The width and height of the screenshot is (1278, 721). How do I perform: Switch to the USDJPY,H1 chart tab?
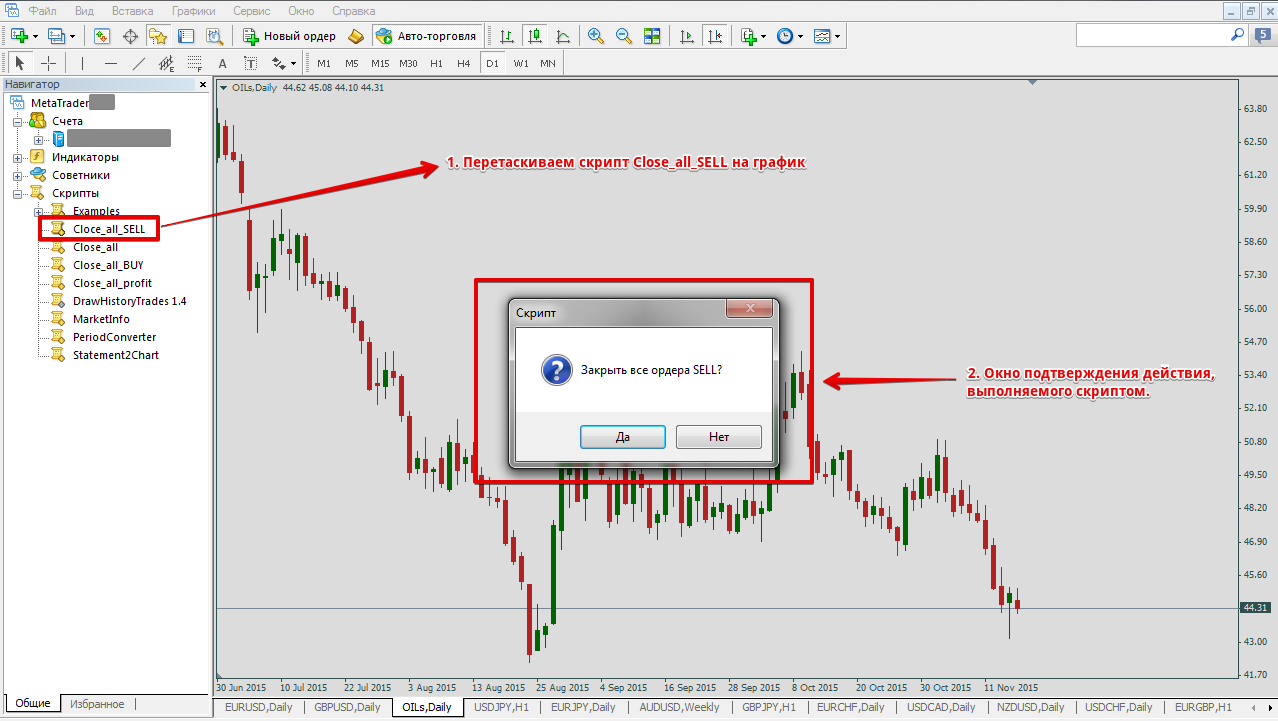click(501, 707)
